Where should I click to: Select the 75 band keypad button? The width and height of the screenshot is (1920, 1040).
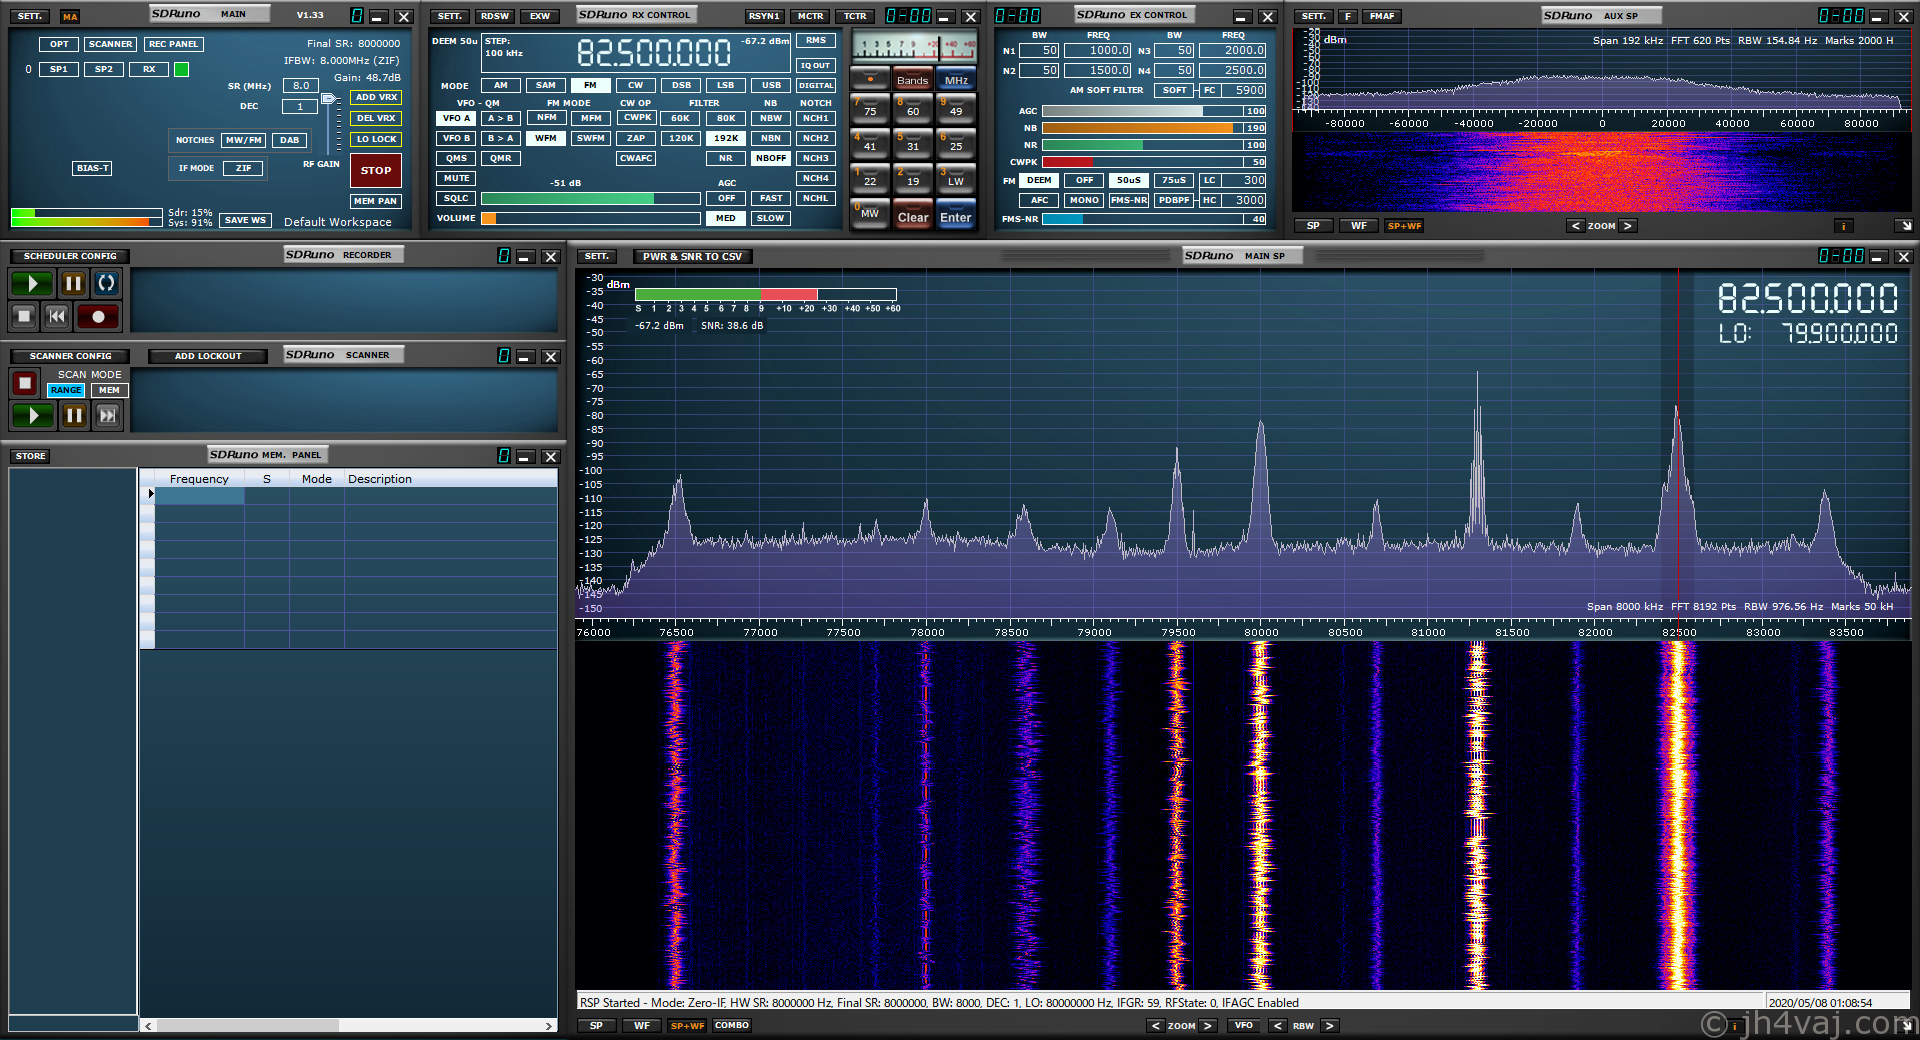pyautogui.click(x=869, y=108)
